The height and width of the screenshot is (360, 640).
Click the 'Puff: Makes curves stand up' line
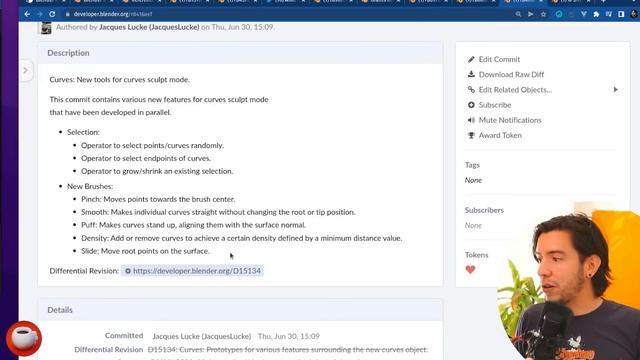(193, 225)
